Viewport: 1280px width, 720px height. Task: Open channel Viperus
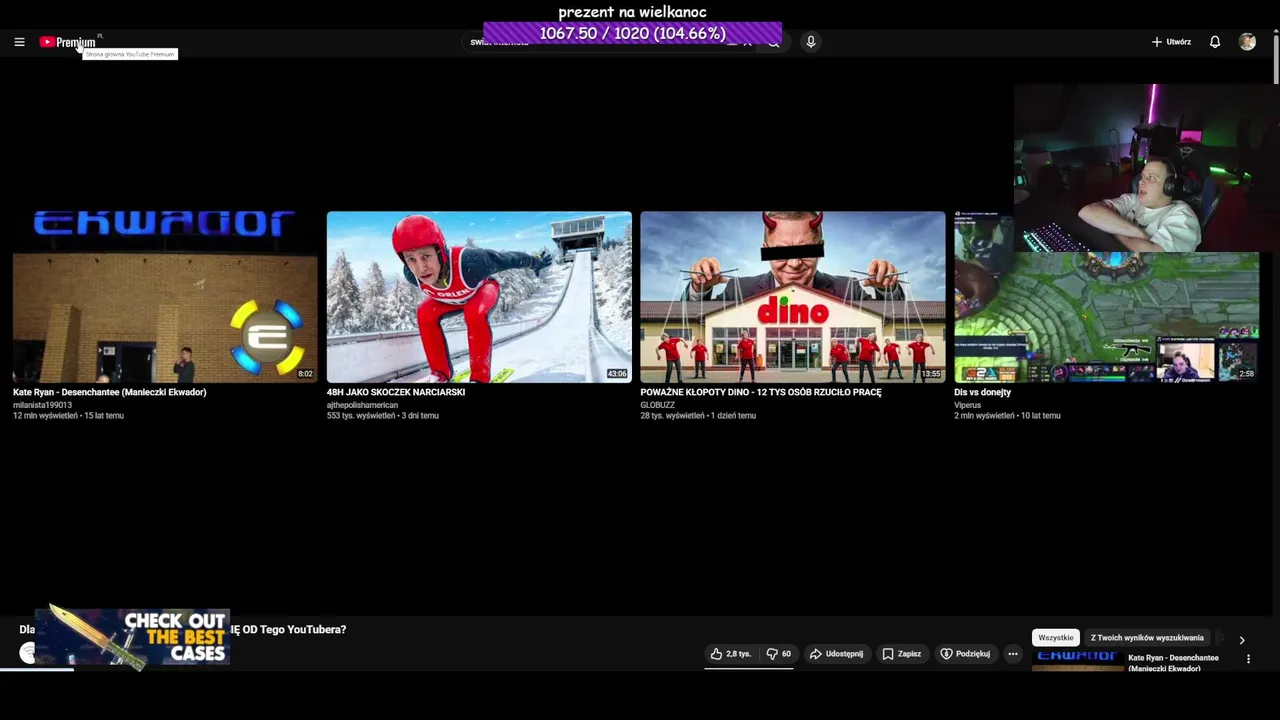pos(968,405)
